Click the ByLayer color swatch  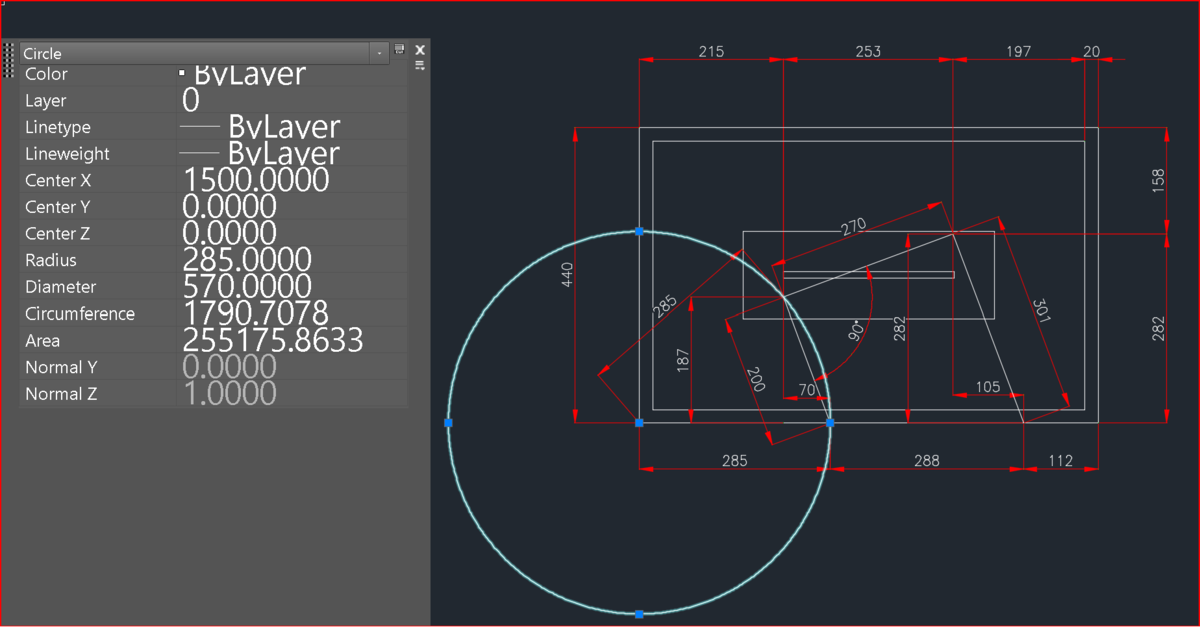point(181,73)
